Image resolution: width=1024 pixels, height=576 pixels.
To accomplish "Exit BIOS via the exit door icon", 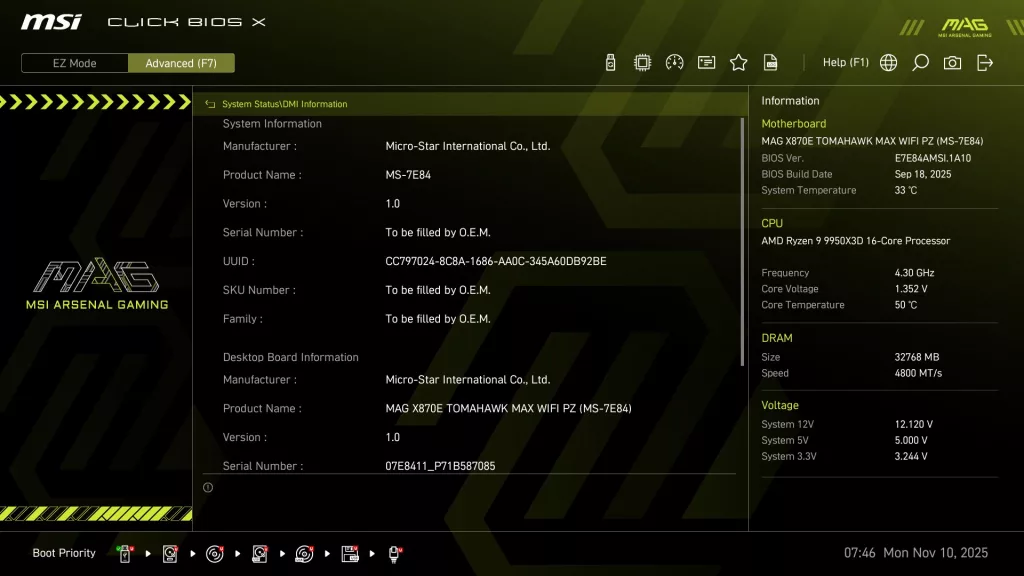I will (984, 62).
